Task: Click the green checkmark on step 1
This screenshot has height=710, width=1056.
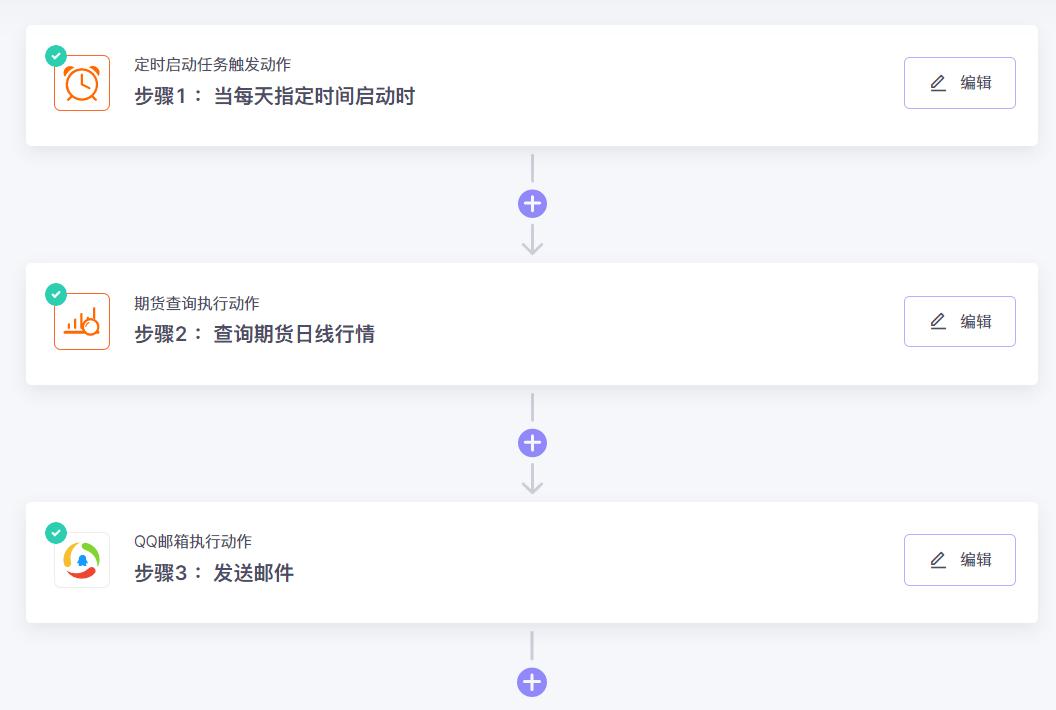Action: click(55, 56)
